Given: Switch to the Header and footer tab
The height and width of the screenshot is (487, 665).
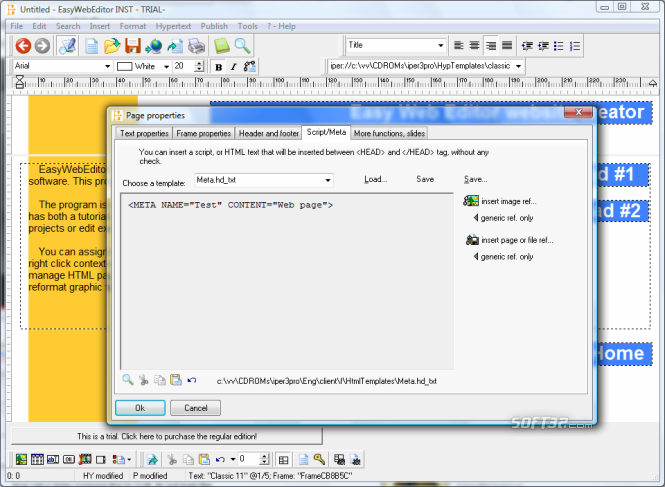Looking at the screenshot, I should tap(269, 133).
